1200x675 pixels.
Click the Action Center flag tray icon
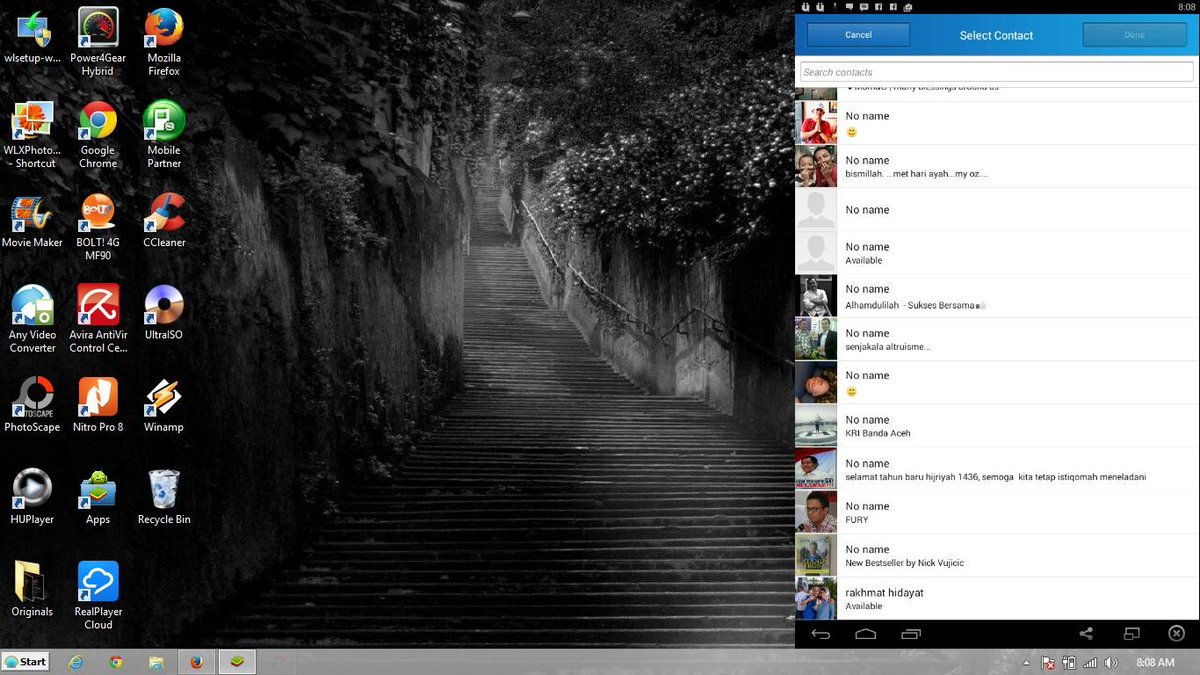click(x=1048, y=663)
